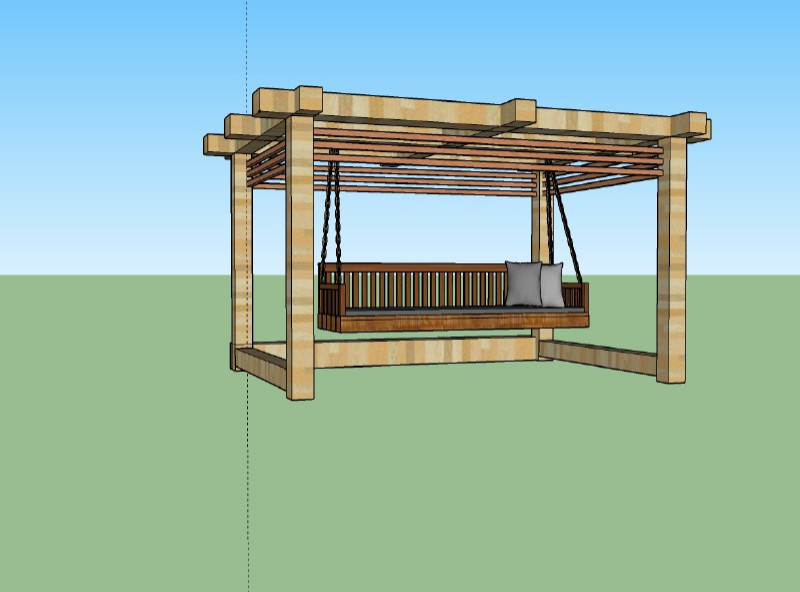
Task: Select the front bottom base beam
Action: click(x=420, y=352)
